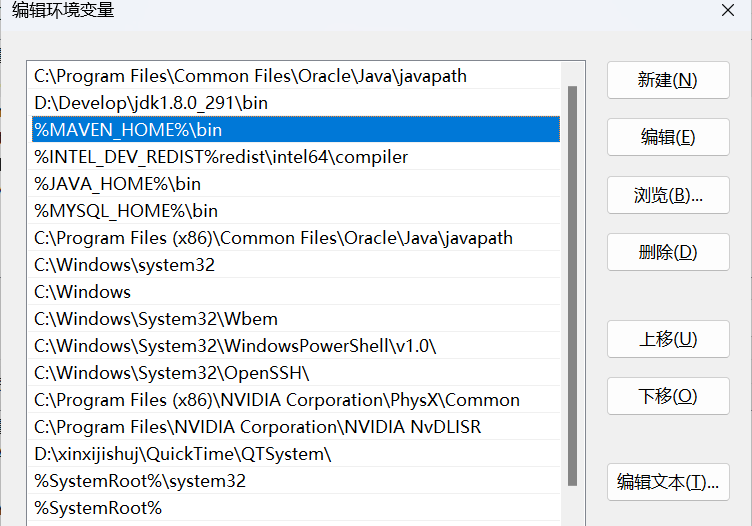Select the %JAVA_HOME%\bin entry

(118, 184)
